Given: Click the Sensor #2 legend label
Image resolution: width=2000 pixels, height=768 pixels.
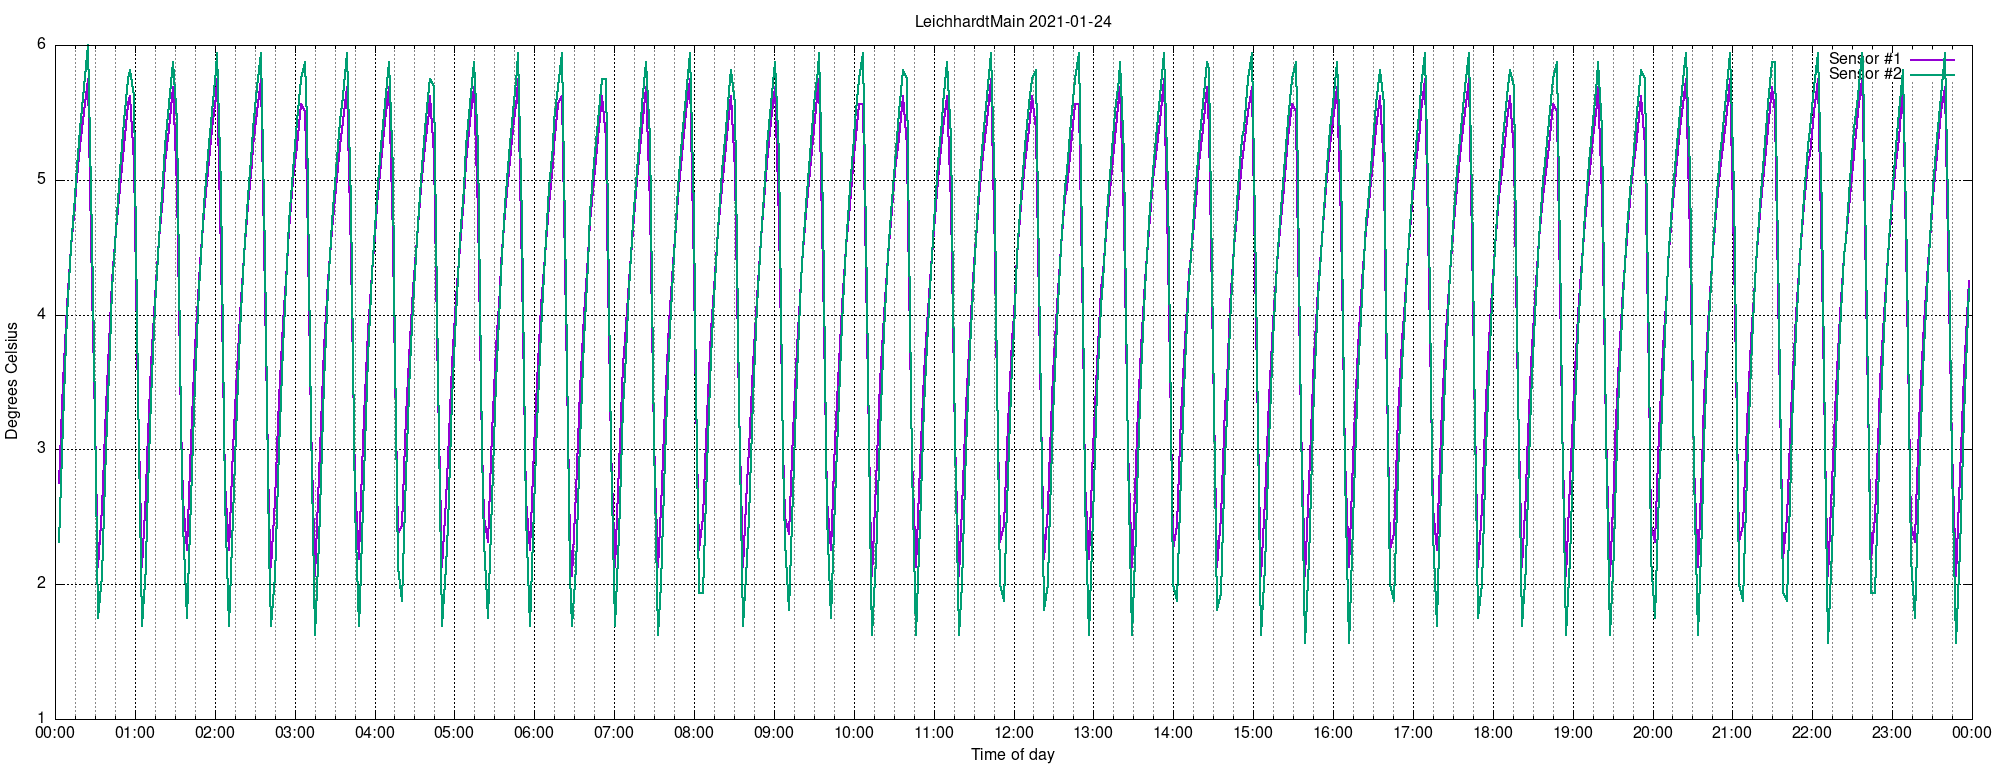Looking at the screenshot, I should click(x=1865, y=74).
